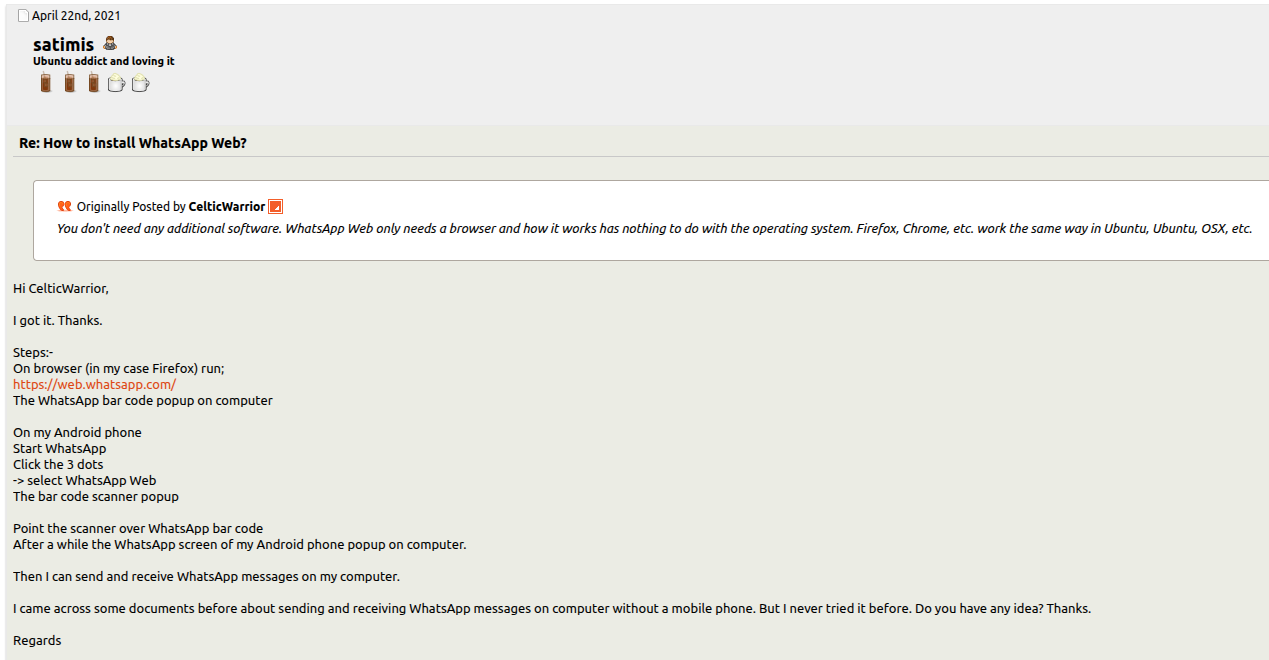Click the first empty white mug icon
The height and width of the screenshot is (660, 1269).
coord(116,84)
